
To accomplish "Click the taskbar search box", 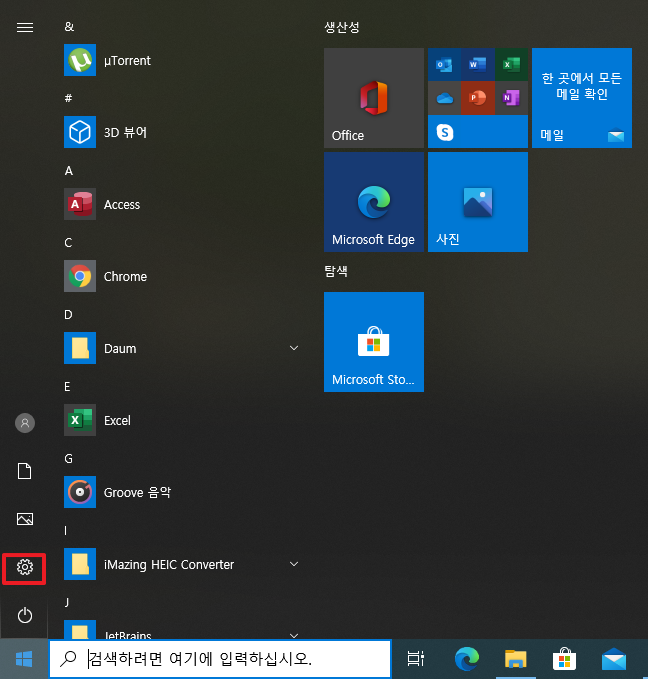I will pos(220,659).
